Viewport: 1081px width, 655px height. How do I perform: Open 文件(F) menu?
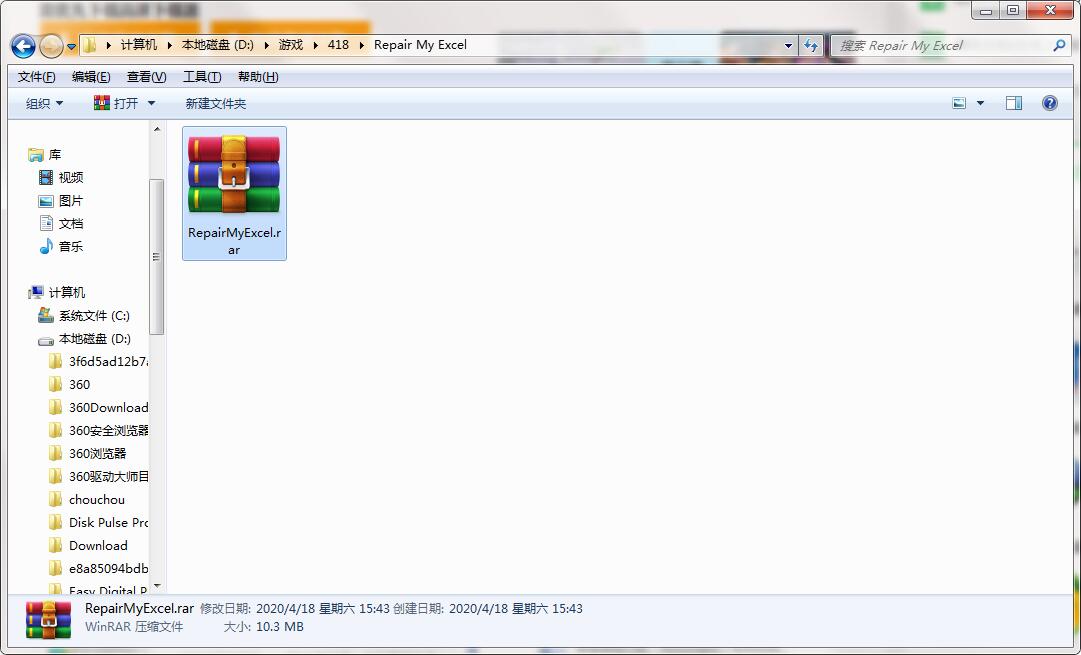[37, 77]
